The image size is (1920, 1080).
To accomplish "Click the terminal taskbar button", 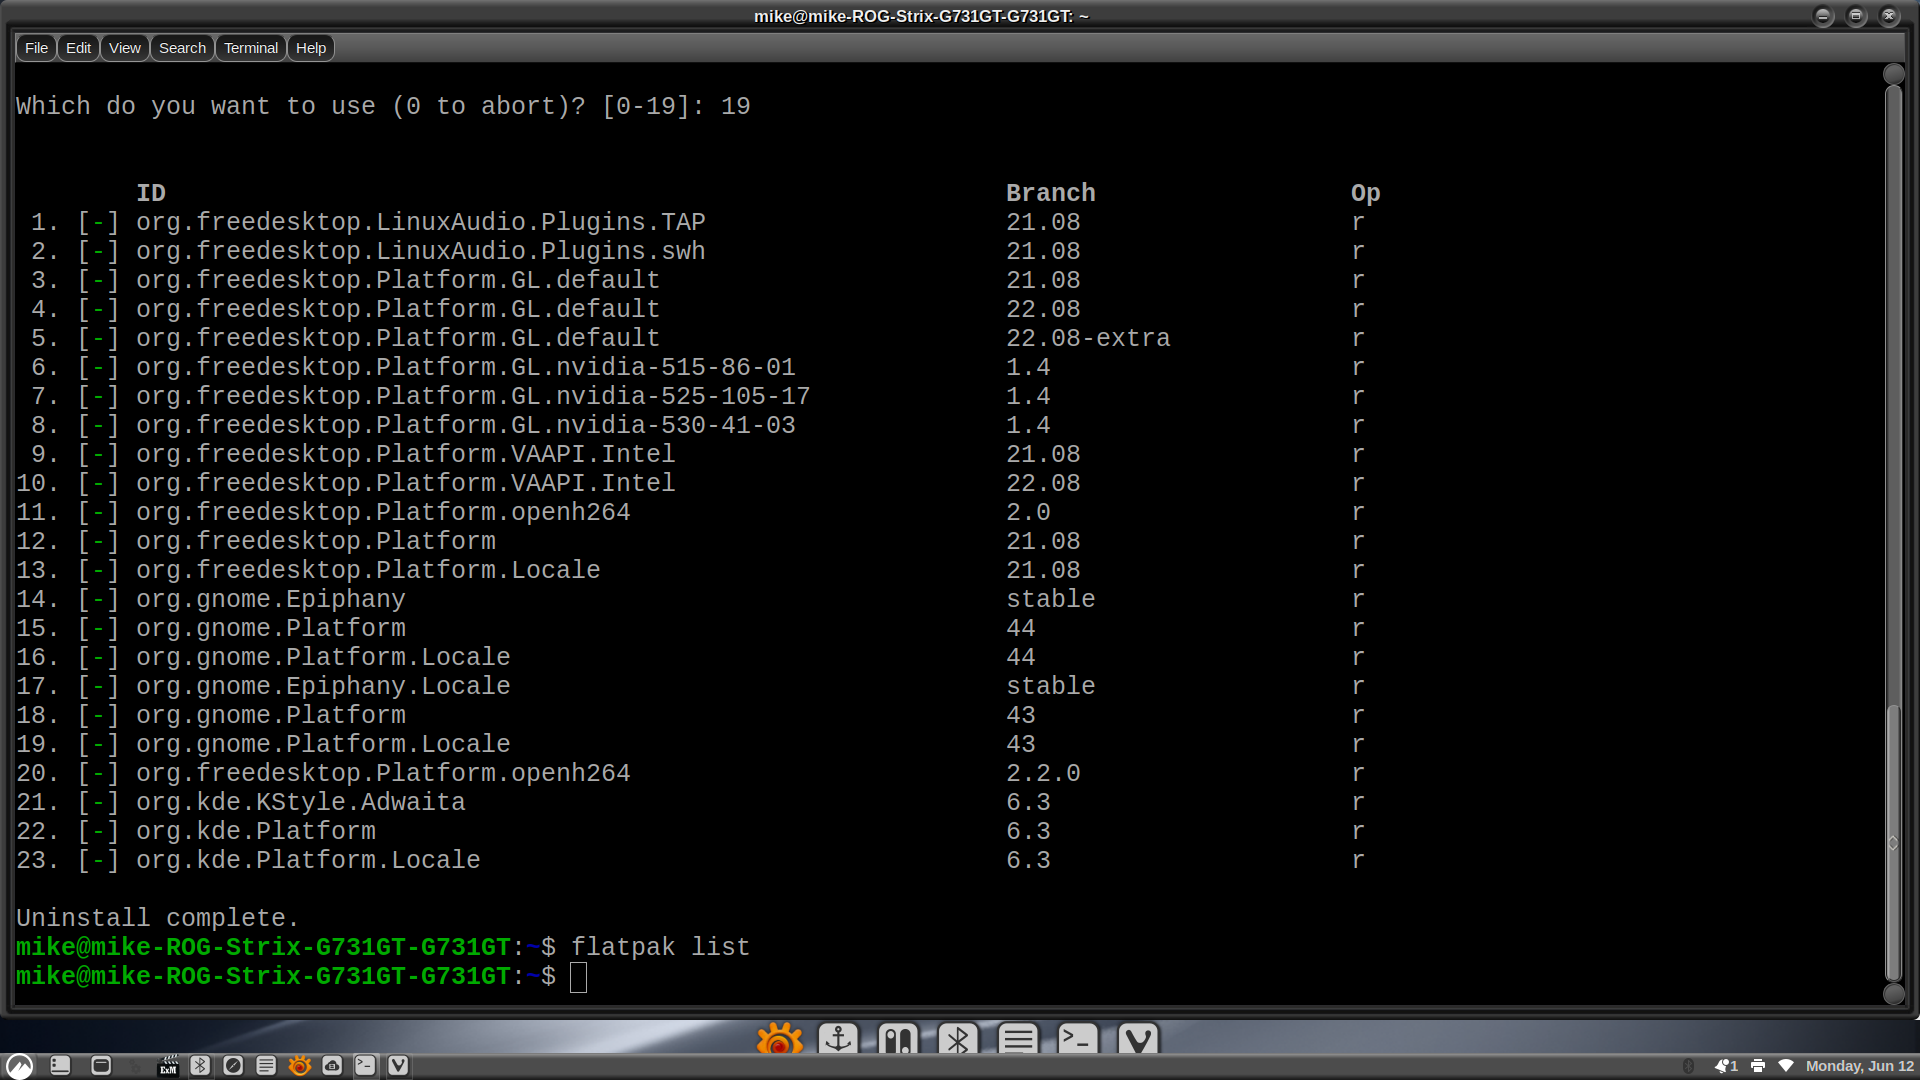I will pos(365,1066).
